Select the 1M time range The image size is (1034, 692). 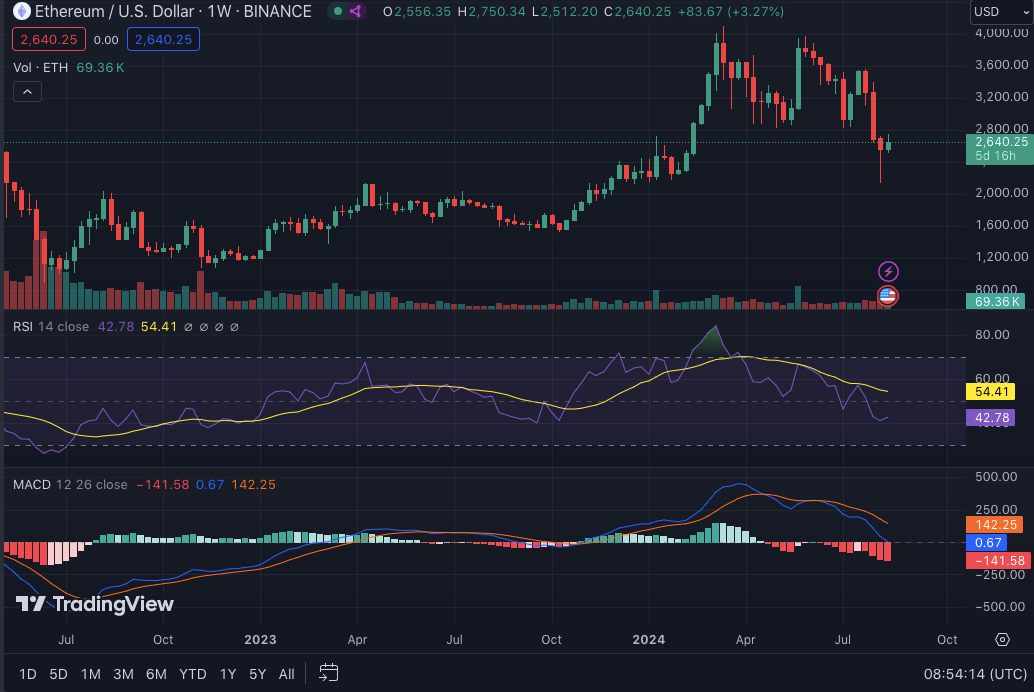click(90, 674)
